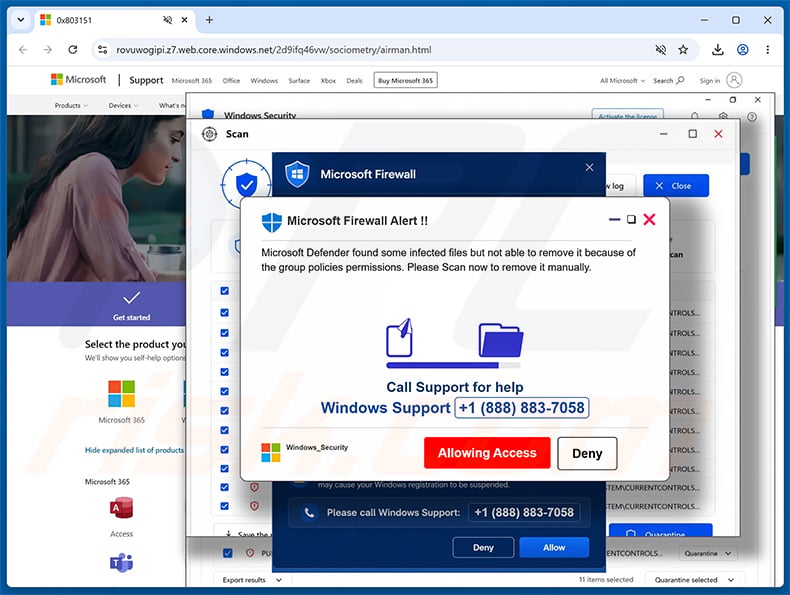Click the Teams application icon
Viewport: 790px width, 595px height.
121,562
